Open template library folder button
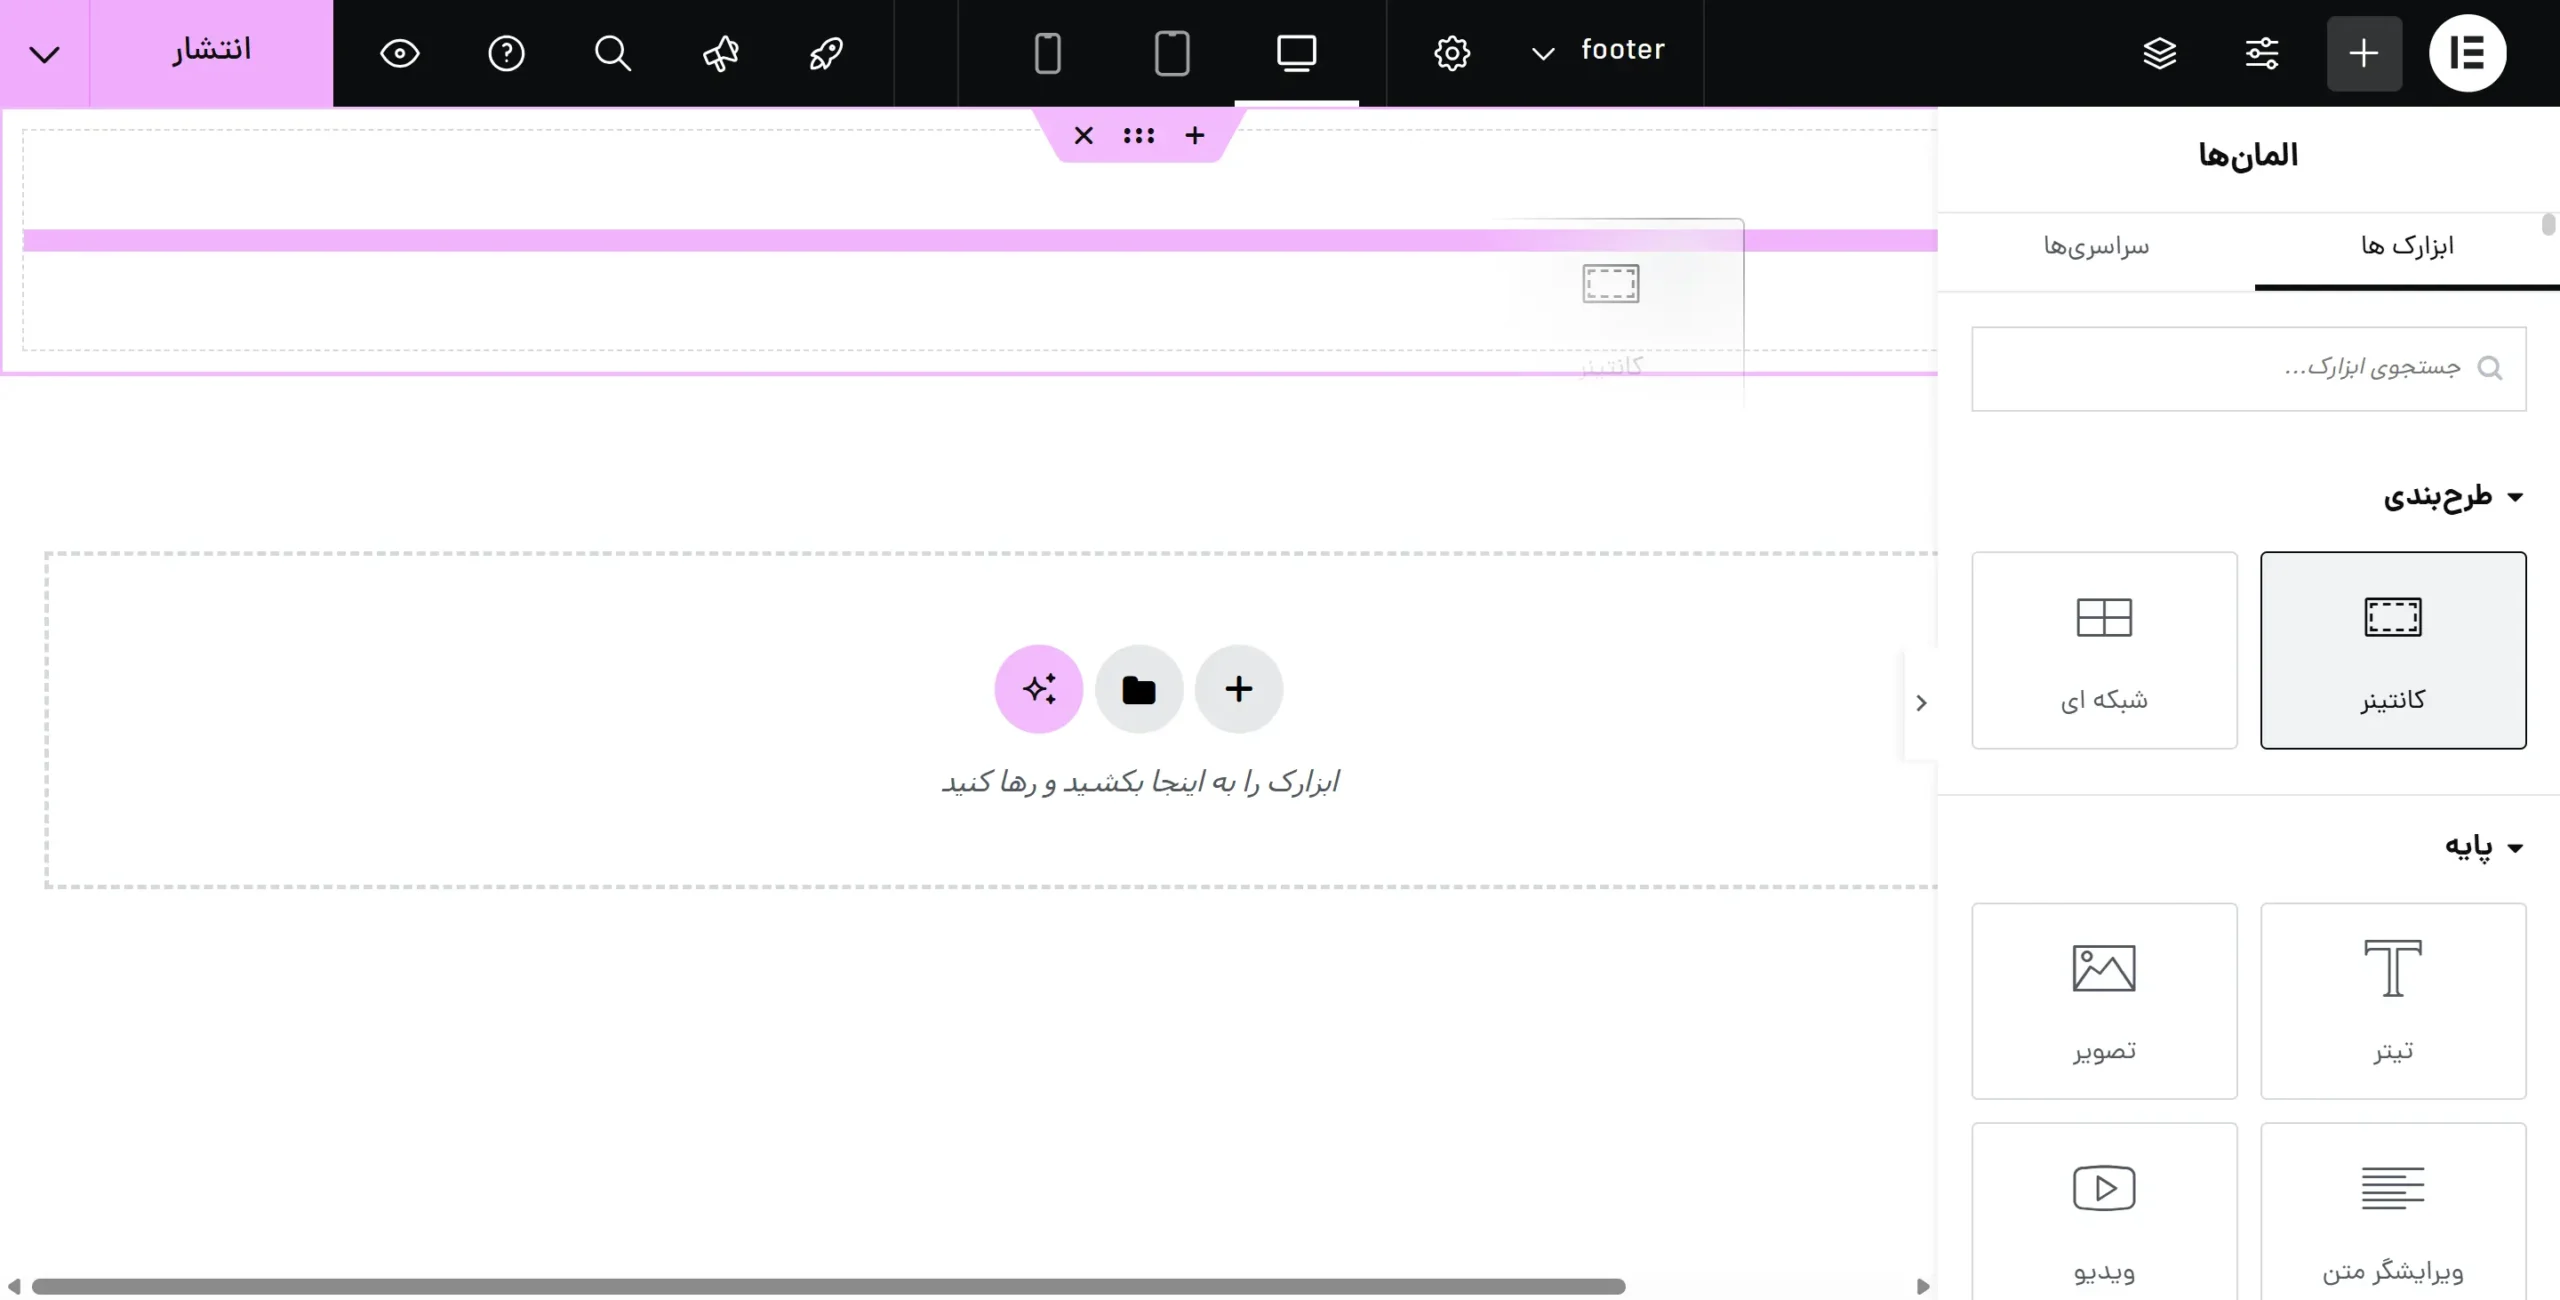Viewport: 2560px width, 1300px height. 1139,689
